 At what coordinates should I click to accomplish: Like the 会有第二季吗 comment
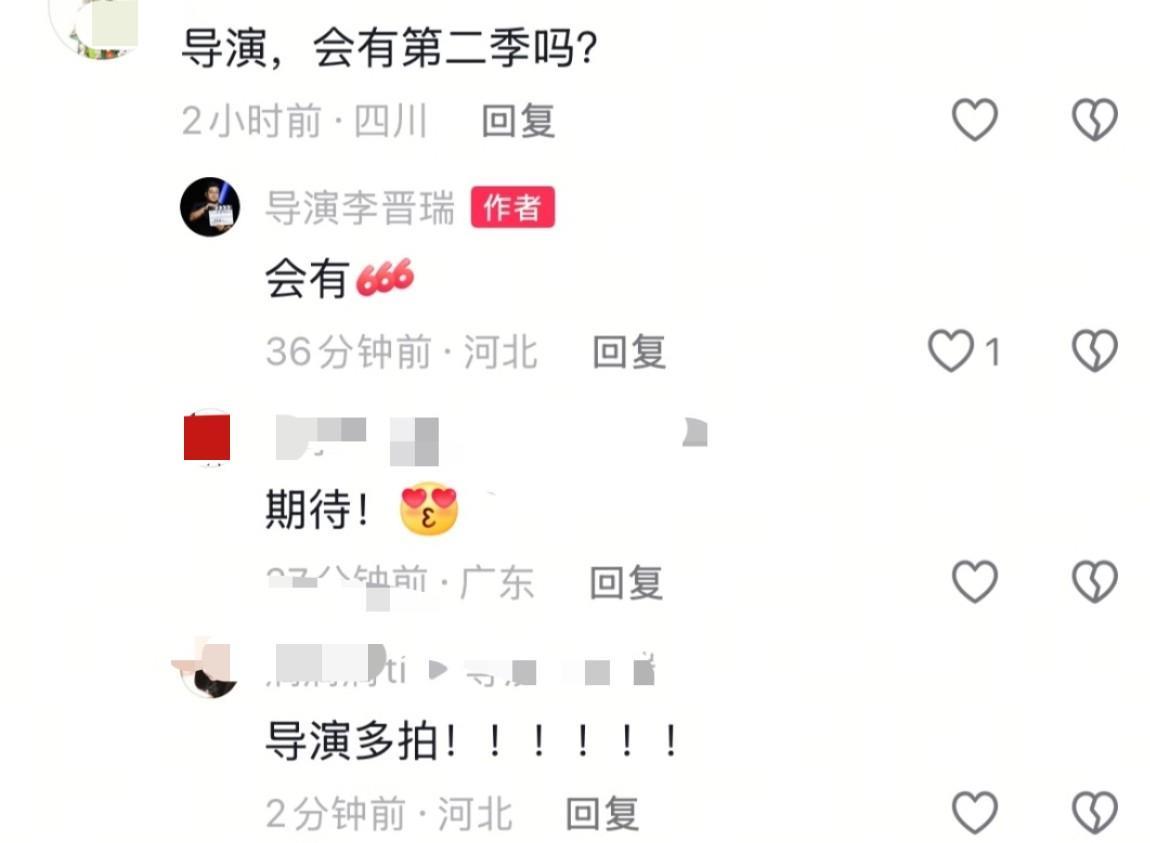tap(975, 120)
